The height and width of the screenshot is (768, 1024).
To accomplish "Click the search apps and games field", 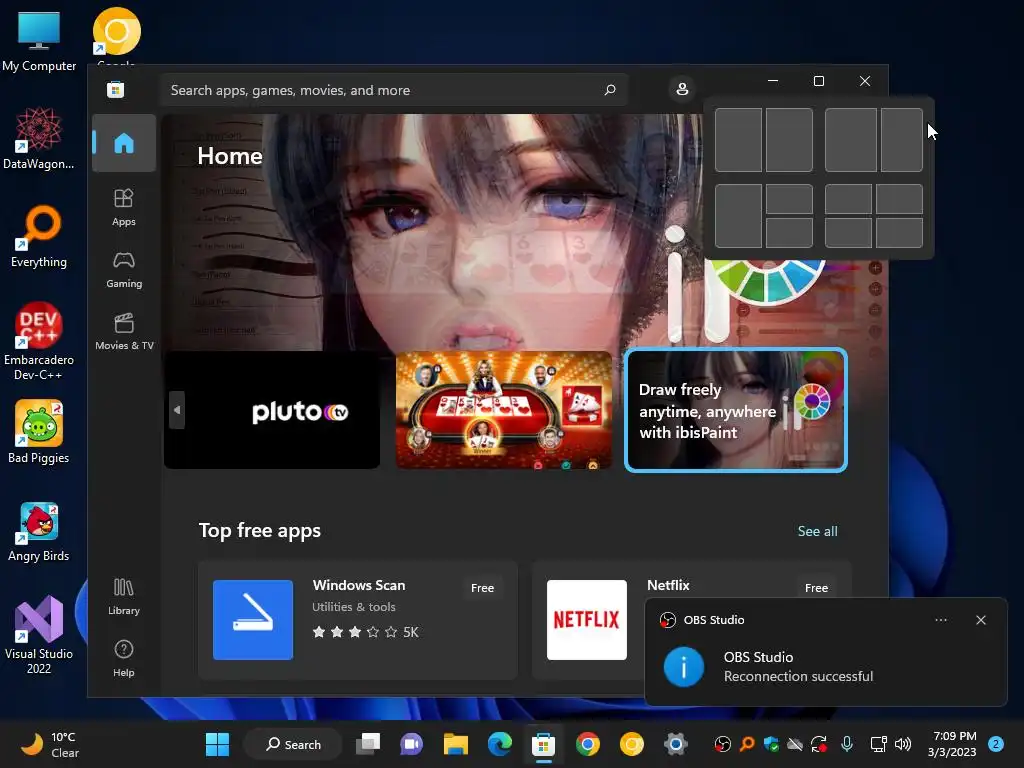I will 394,90.
